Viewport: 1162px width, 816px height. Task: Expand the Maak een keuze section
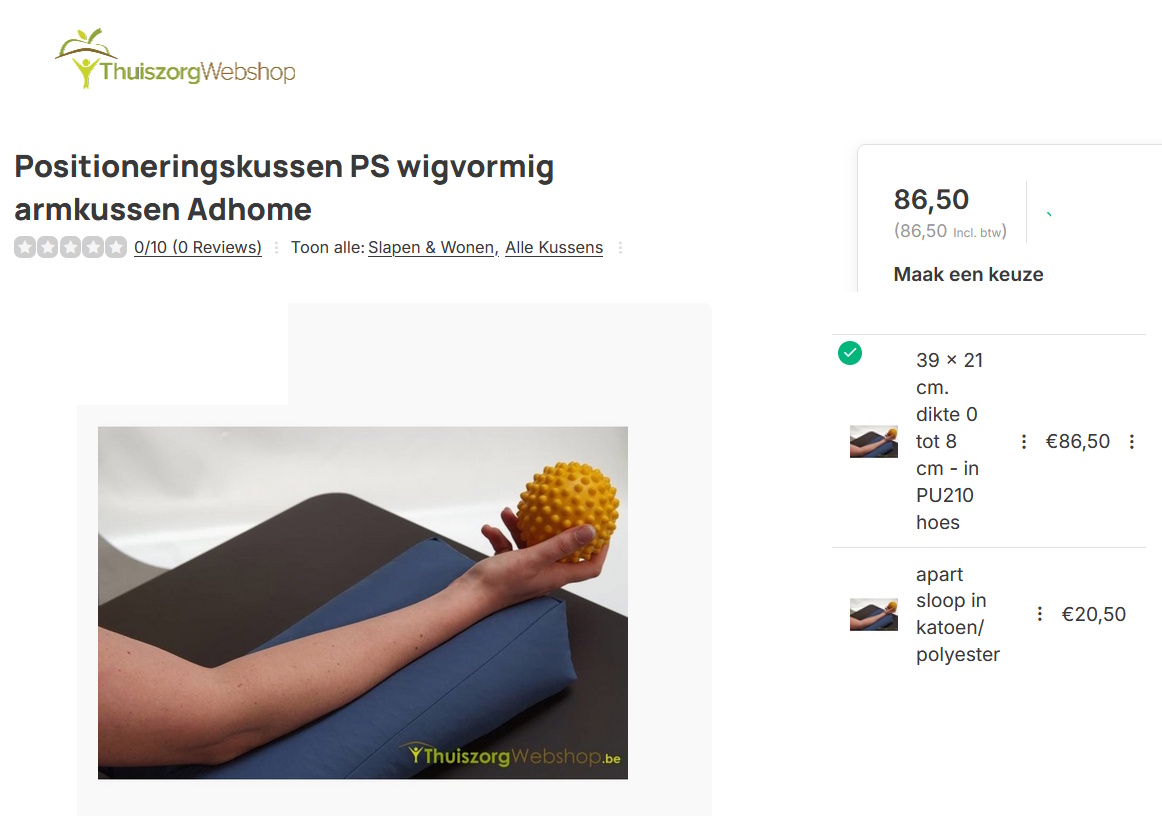(x=968, y=274)
